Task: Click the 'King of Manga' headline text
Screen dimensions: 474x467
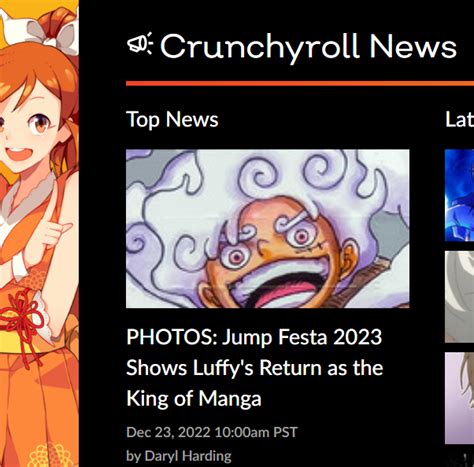Action: (194, 399)
